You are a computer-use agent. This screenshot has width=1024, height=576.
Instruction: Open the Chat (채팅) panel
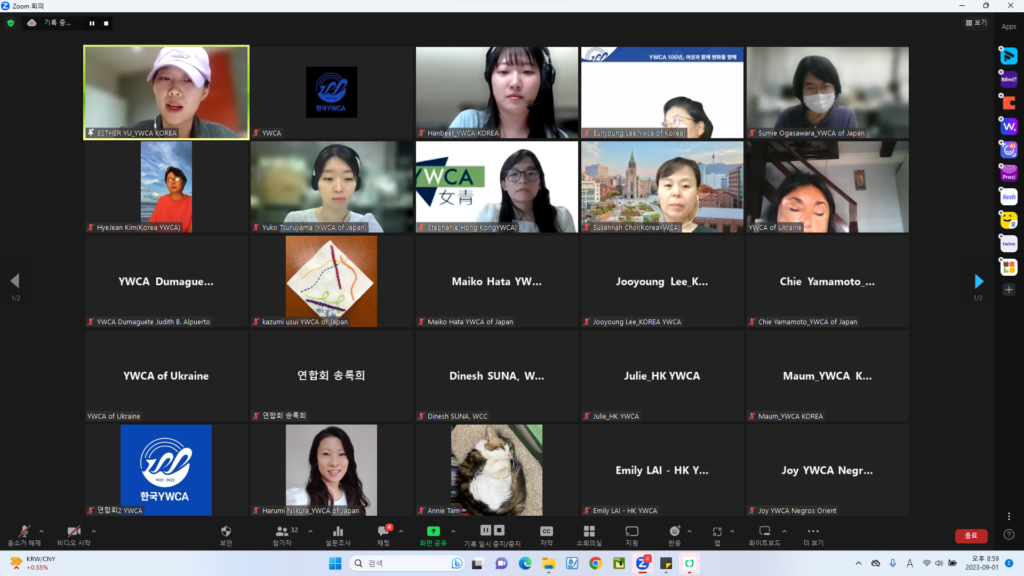(x=382, y=534)
